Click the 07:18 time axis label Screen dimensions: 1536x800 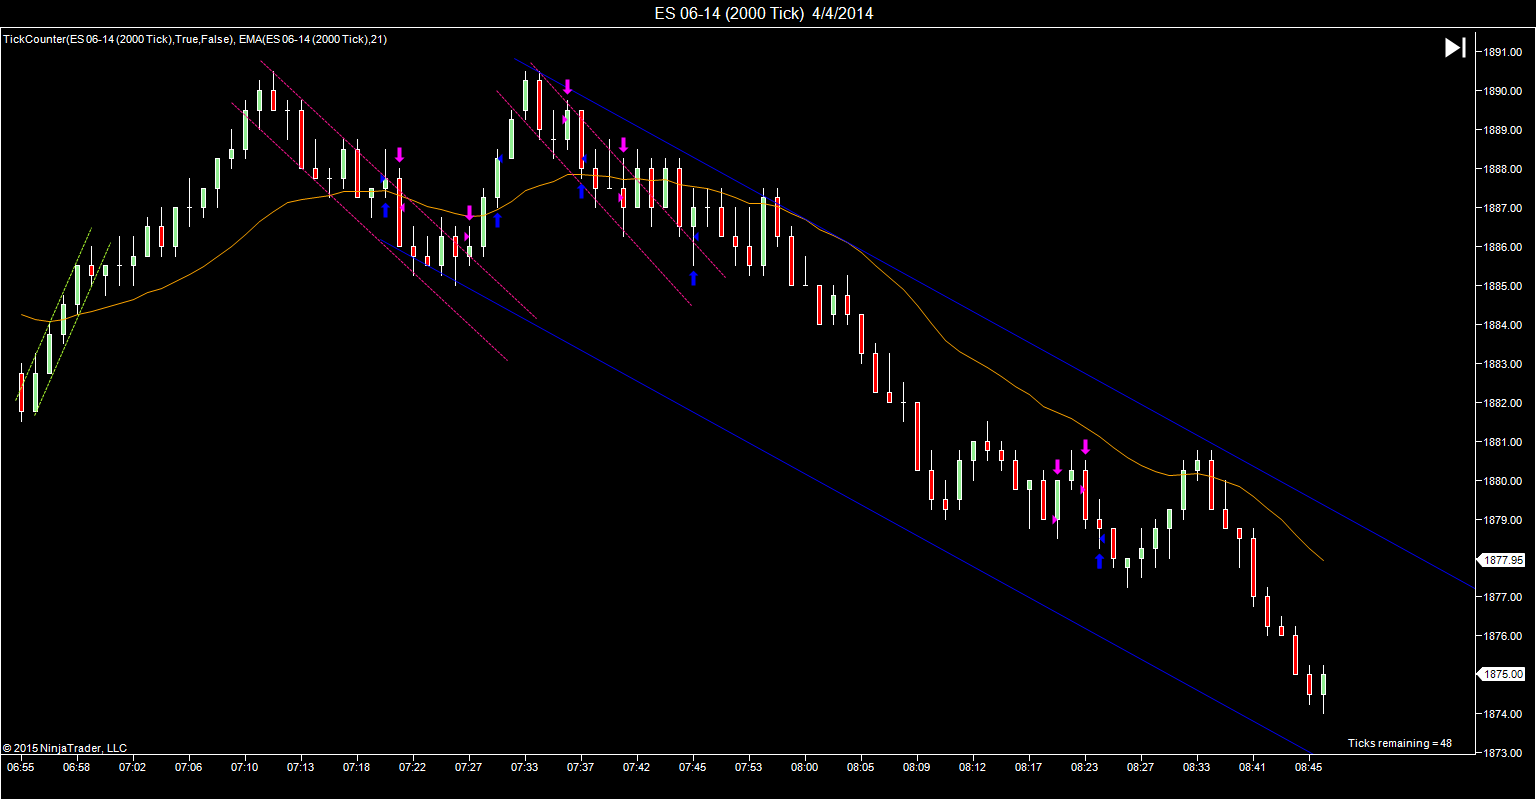pyautogui.click(x=357, y=768)
